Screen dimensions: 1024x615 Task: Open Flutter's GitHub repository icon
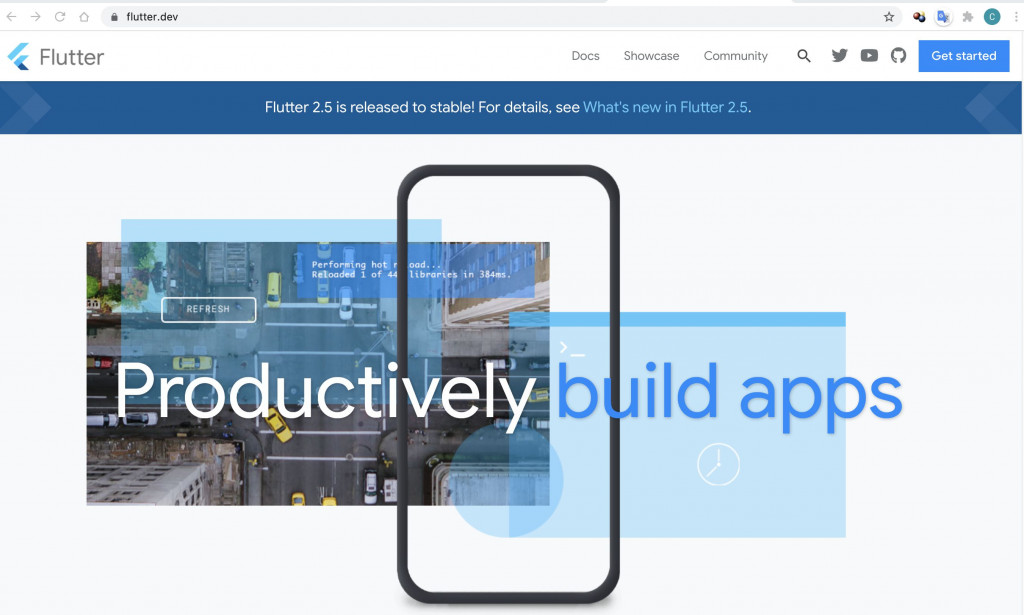[x=899, y=55]
